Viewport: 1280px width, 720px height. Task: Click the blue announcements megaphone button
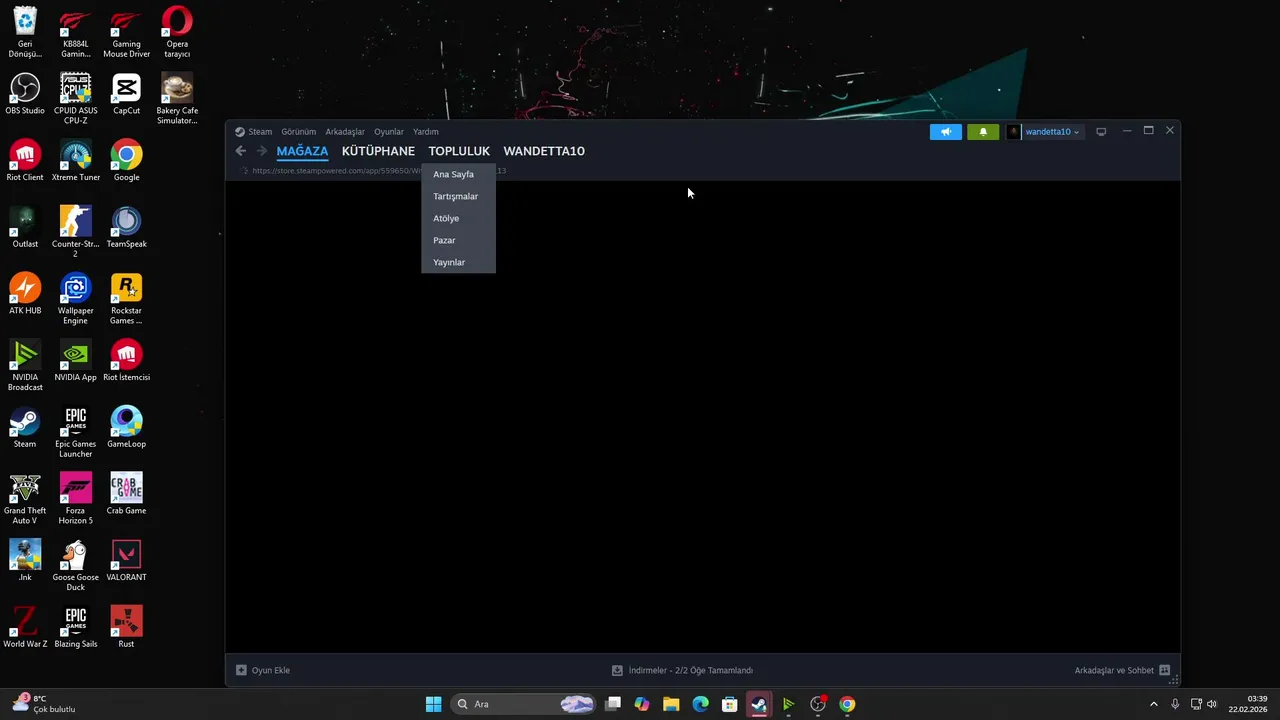pyautogui.click(x=946, y=132)
